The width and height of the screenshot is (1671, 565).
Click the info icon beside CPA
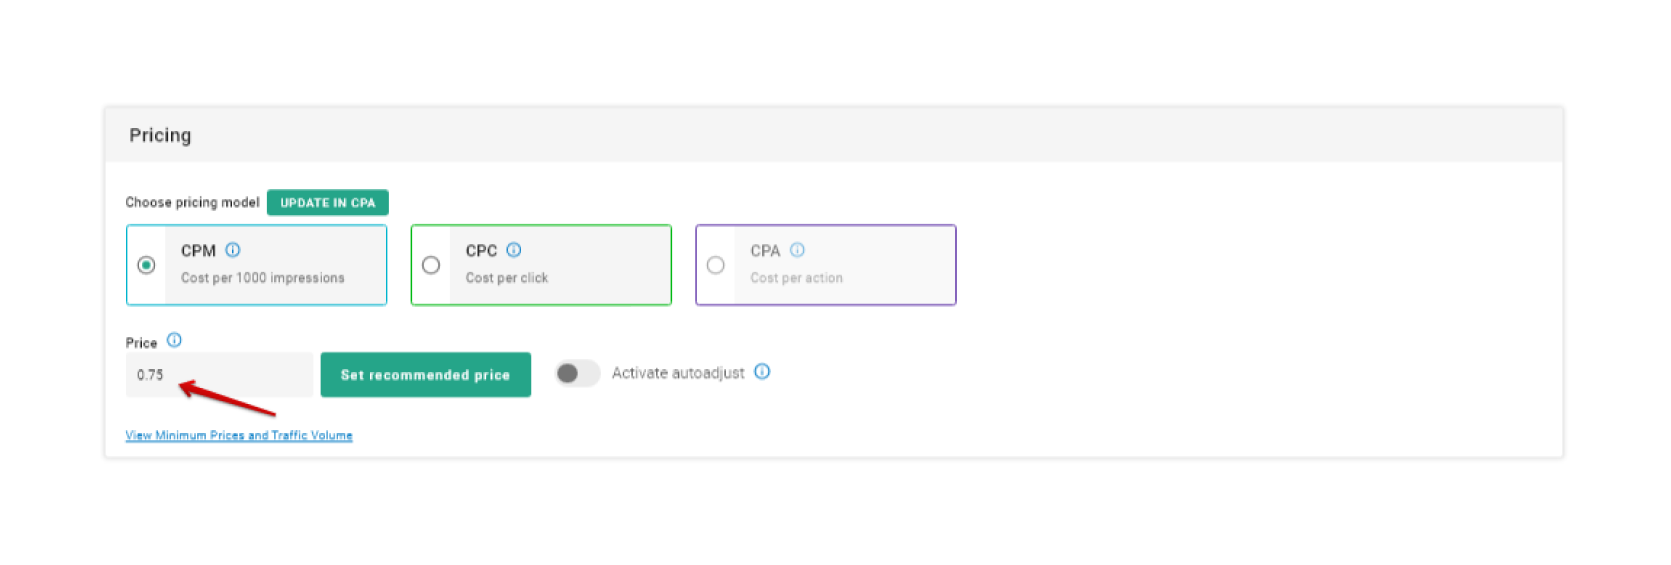[797, 250]
